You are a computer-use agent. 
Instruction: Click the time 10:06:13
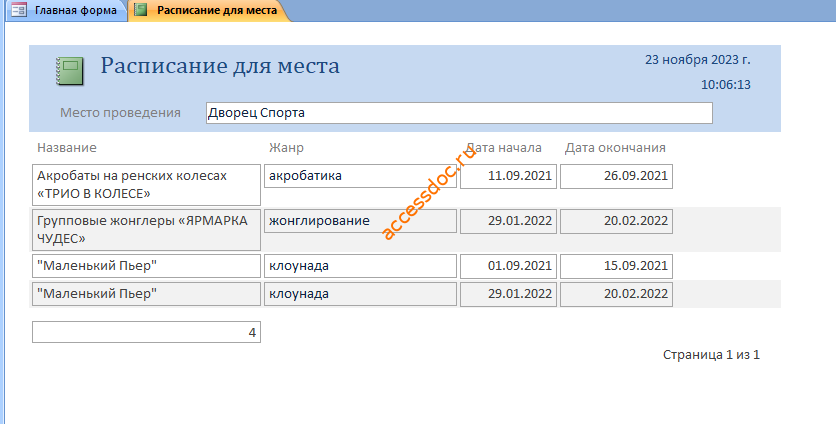click(725, 84)
